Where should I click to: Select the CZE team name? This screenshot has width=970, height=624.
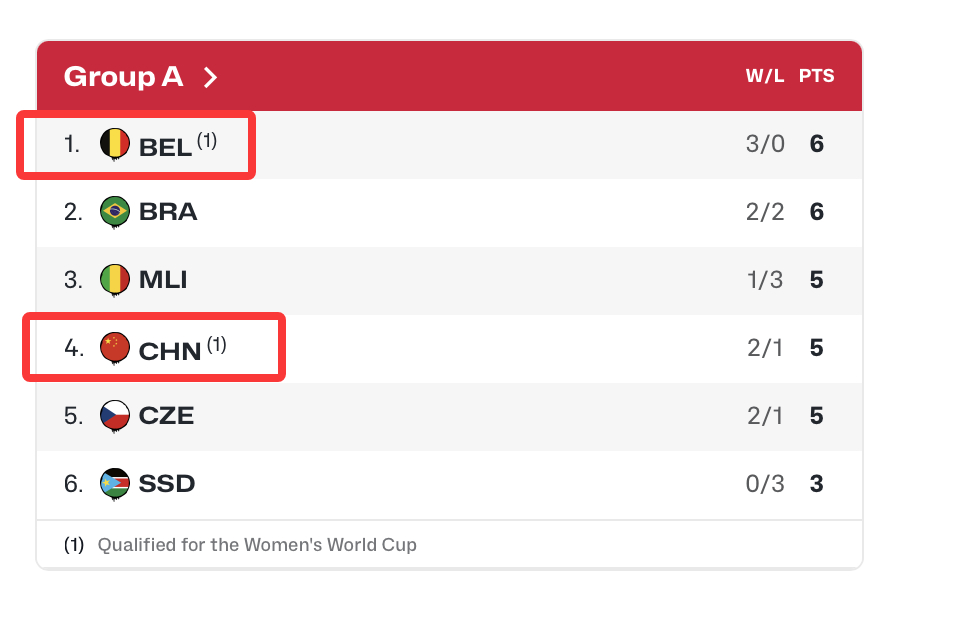166,415
